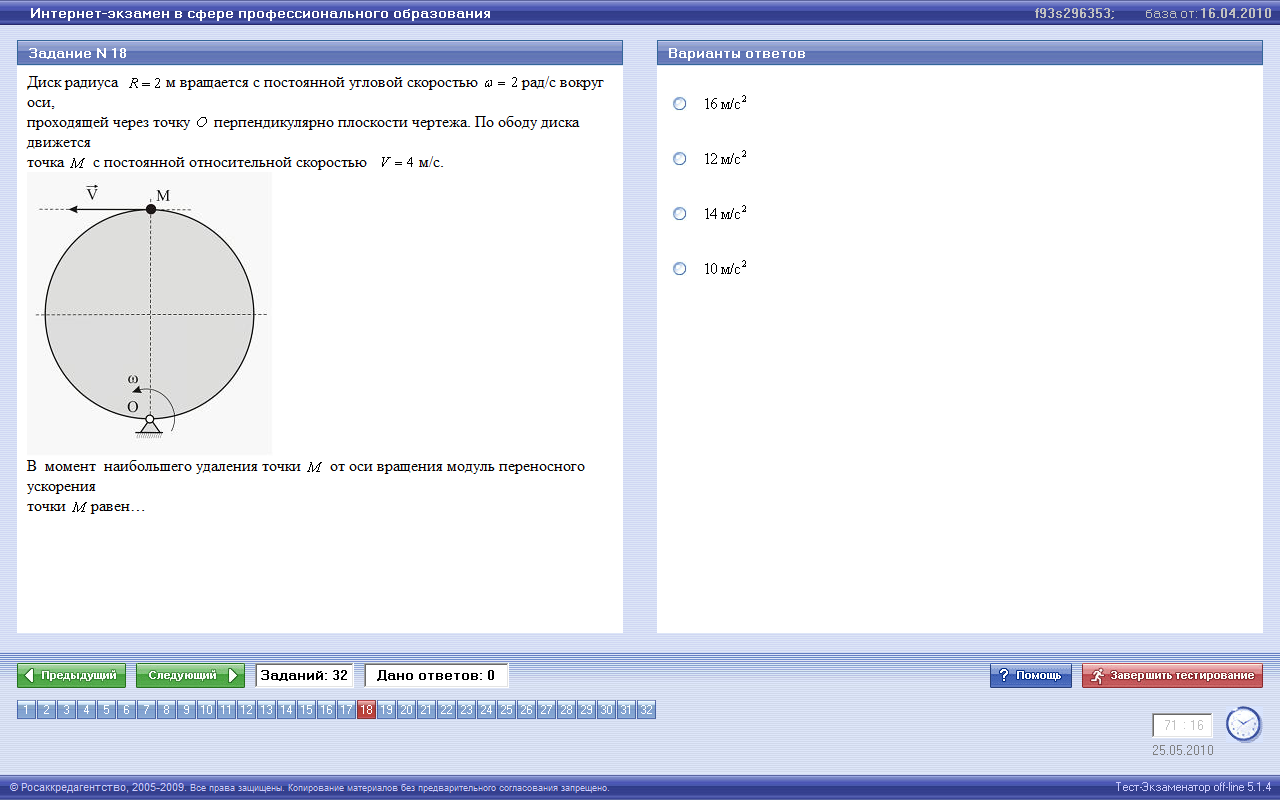Go to question number 32
1280x800 pixels.
click(x=646, y=710)
